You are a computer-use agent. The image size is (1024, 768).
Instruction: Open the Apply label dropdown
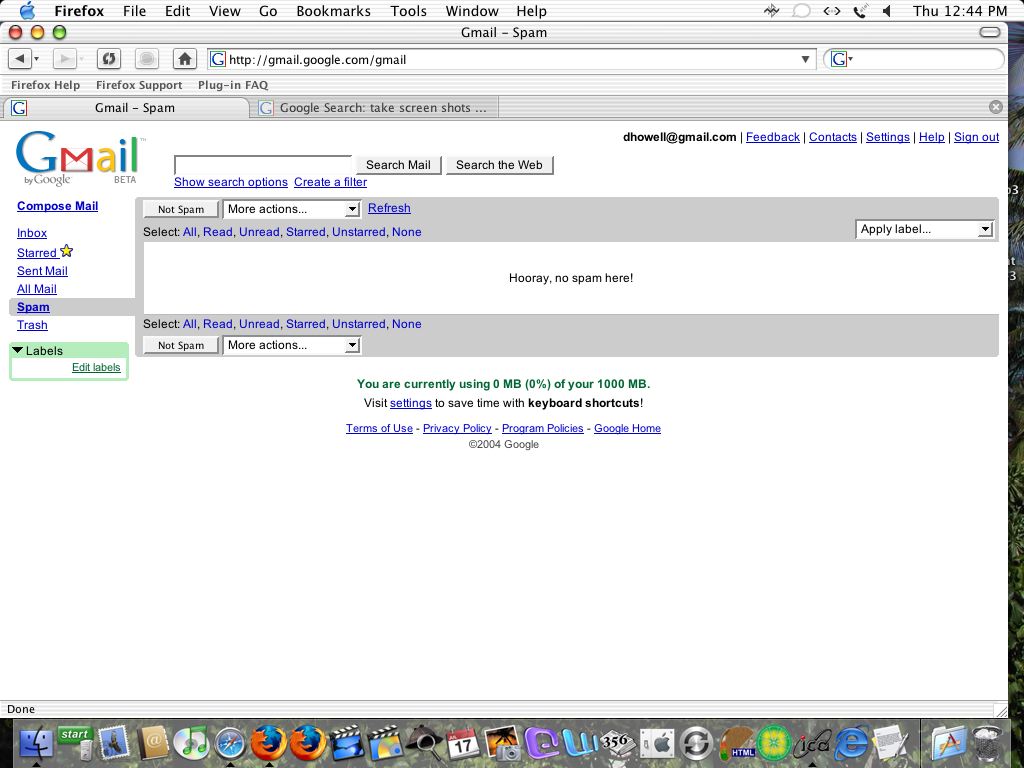pyautogui.click(x=925, y=229)
